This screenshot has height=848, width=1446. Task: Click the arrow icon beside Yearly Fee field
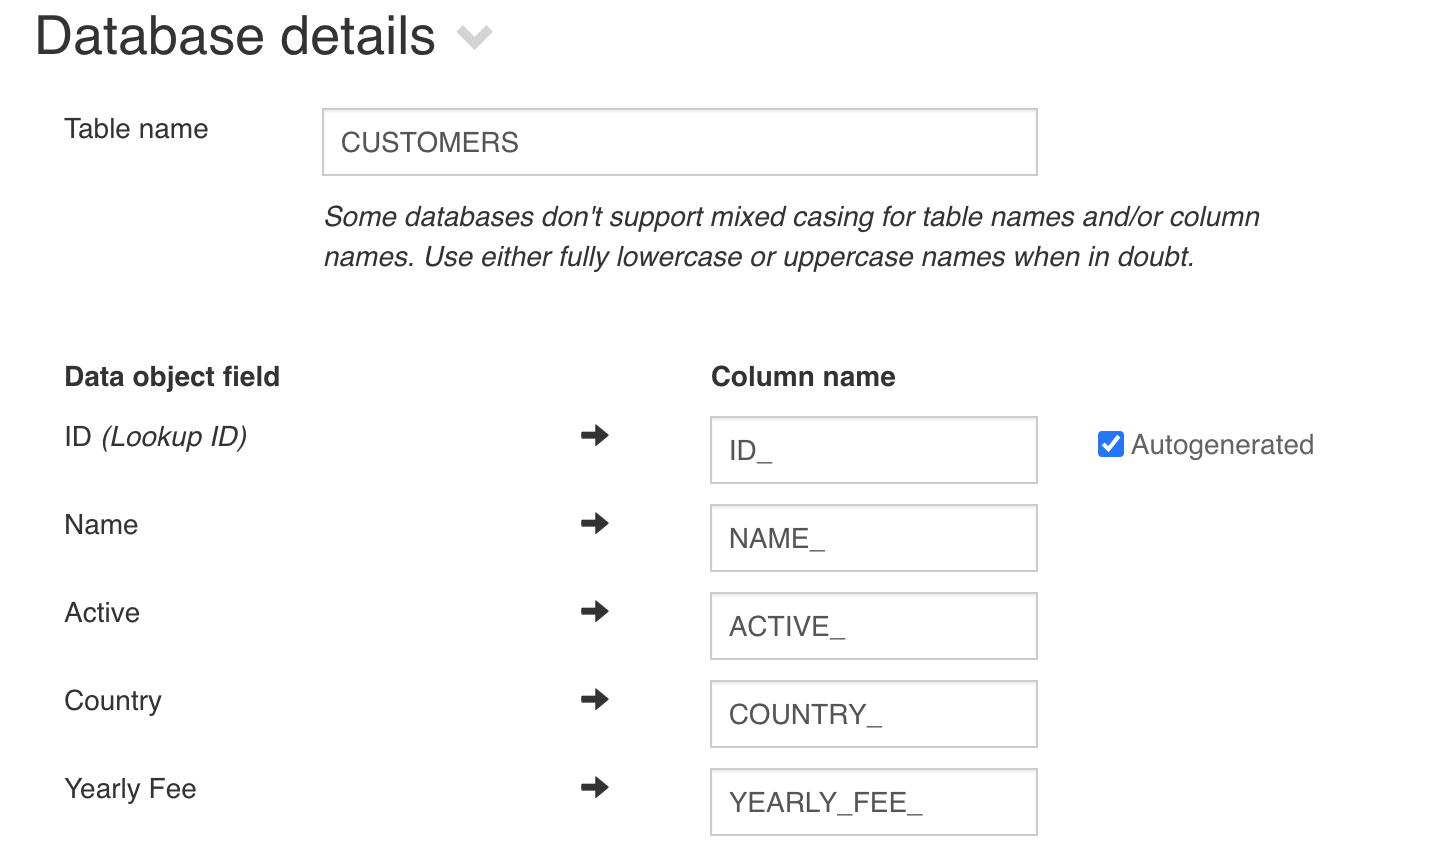595,788
